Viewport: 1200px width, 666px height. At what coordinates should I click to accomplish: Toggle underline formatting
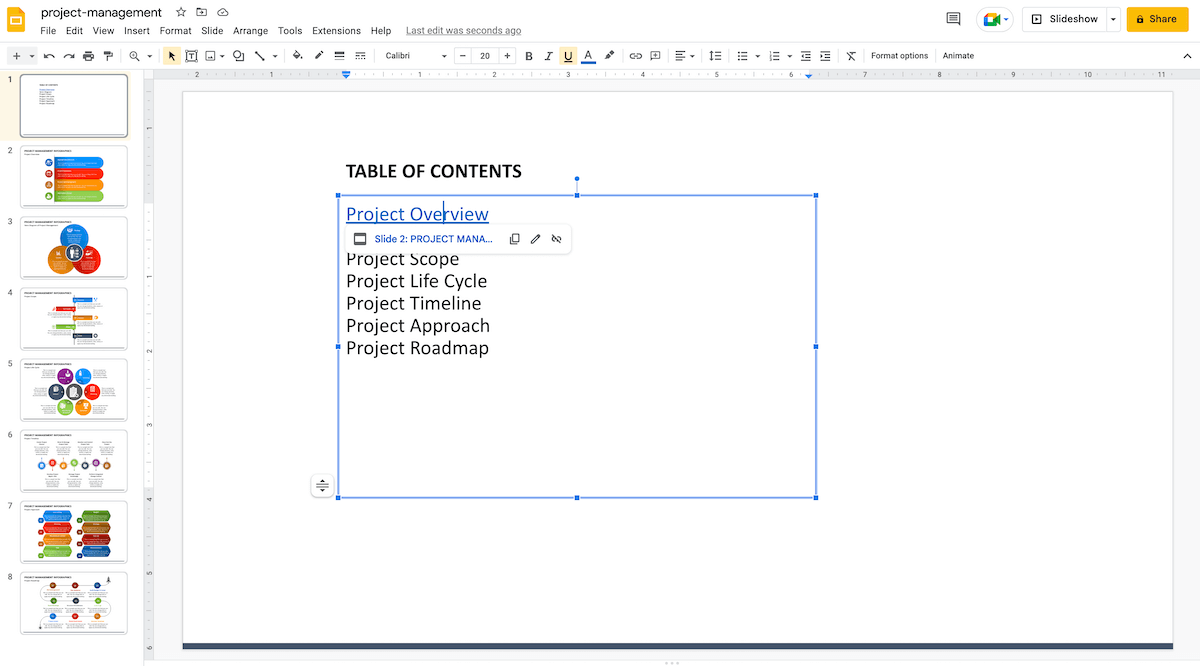(x=568, y=56)
